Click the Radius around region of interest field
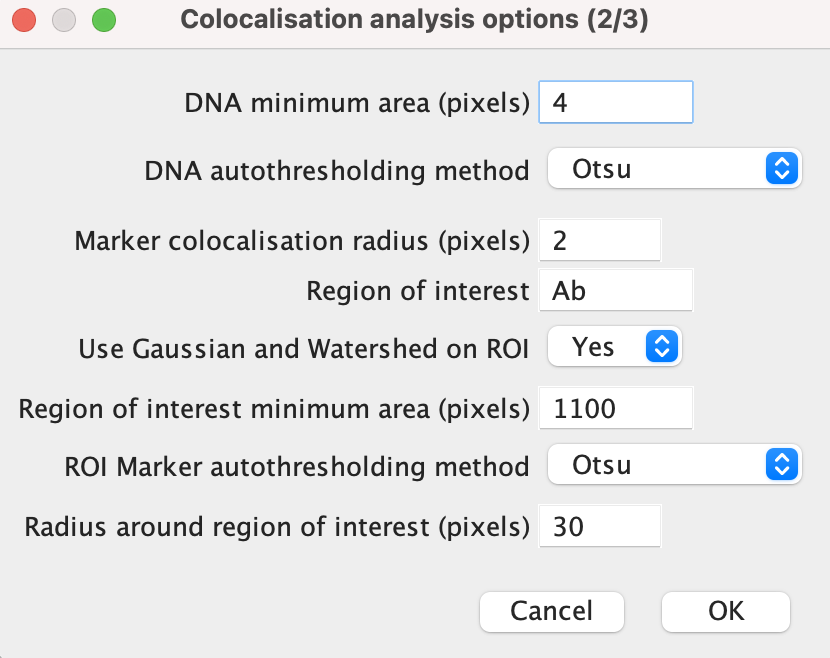Viewport: 830px width, 658px height. (x=599, y=525)
